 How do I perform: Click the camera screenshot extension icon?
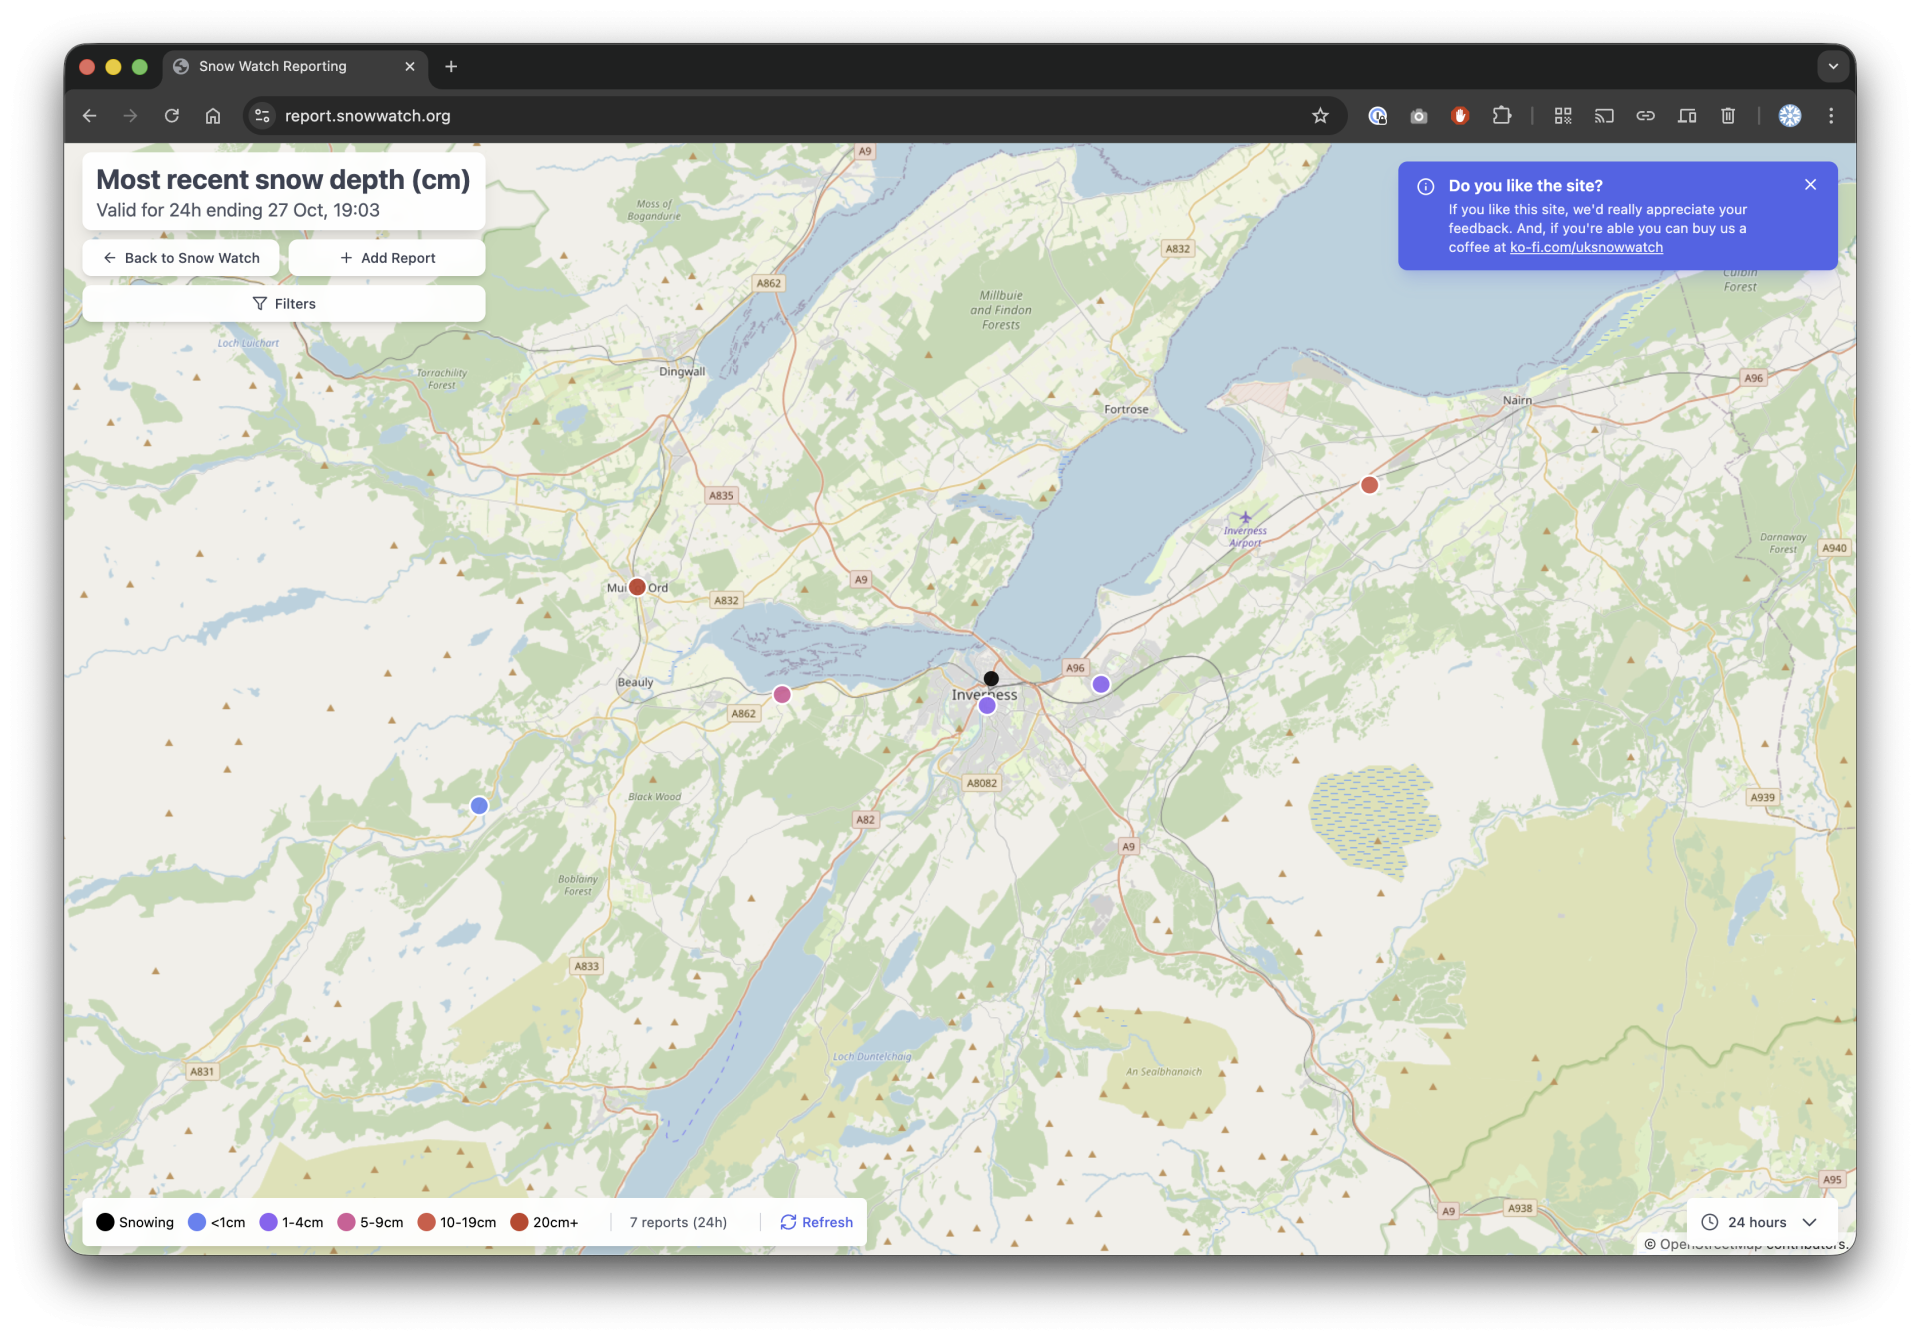(1419, 116)
